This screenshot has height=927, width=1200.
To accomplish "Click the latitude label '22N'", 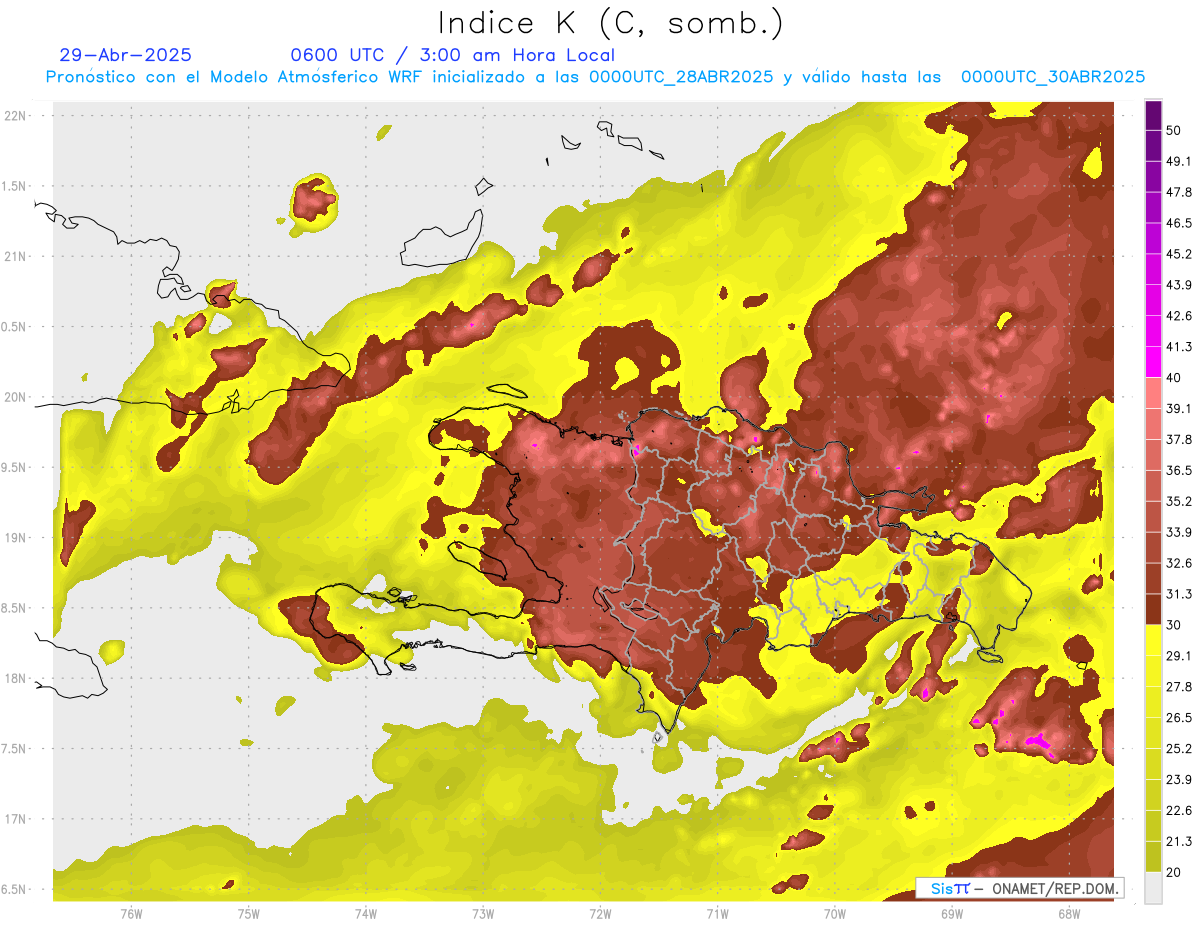I will pyautogui.click(x=17, y=115).
